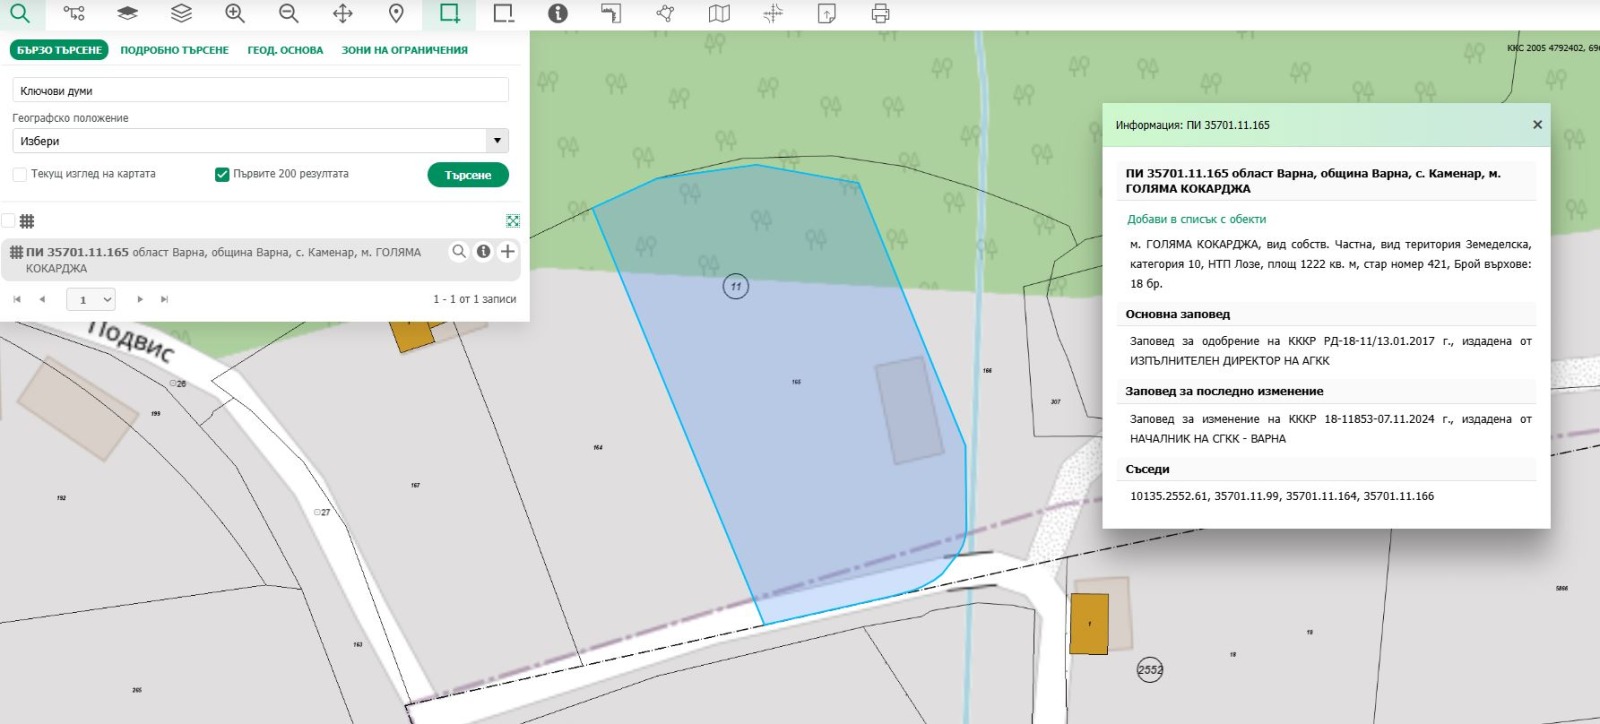
Task: Click the 'Ключови думи' search field
Action: point(260,91)
